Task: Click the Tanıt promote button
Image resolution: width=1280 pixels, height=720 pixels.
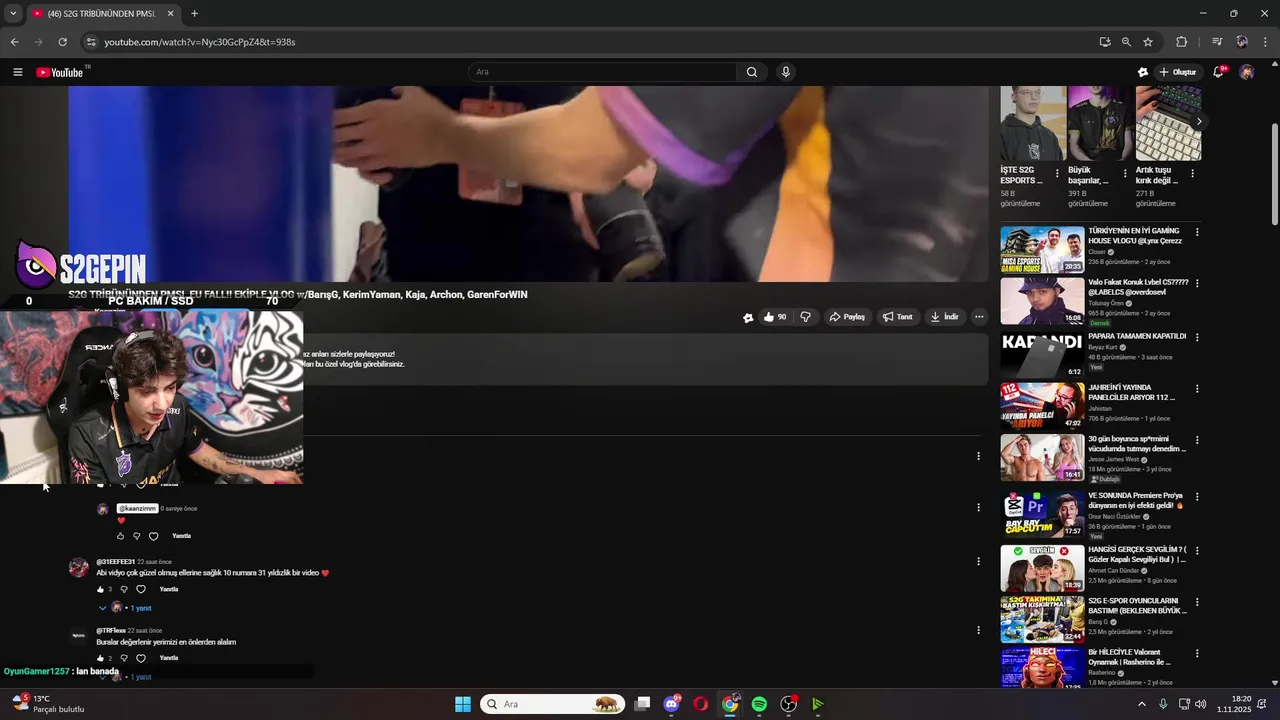Action: coord(897,317)
